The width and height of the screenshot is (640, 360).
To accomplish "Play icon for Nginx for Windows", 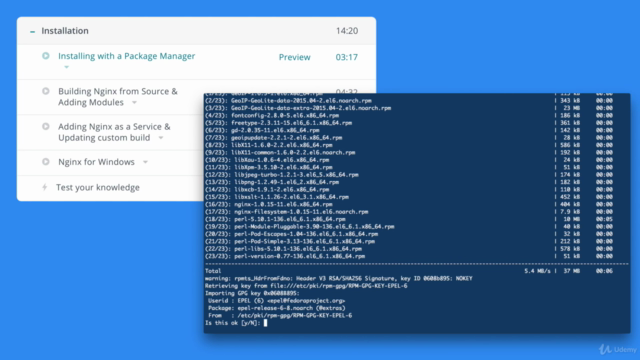I will [x=46, y=162].
